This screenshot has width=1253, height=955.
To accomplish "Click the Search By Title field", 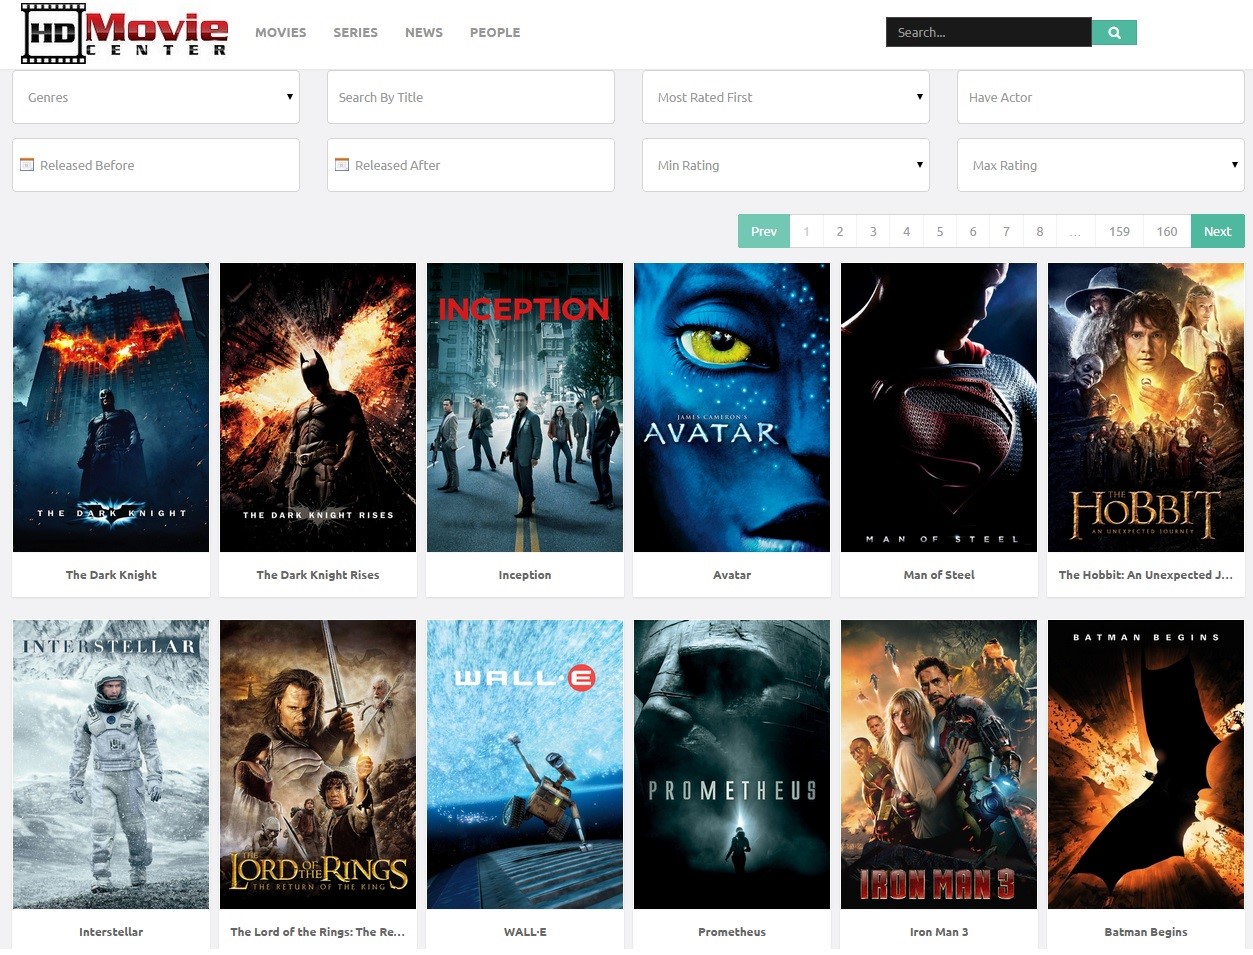I will 470,97.
